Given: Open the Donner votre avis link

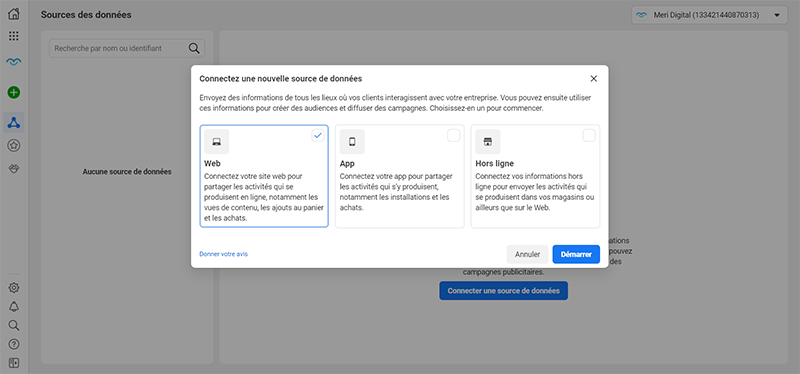Looking at the screenshot, I should tap(223, 254).
